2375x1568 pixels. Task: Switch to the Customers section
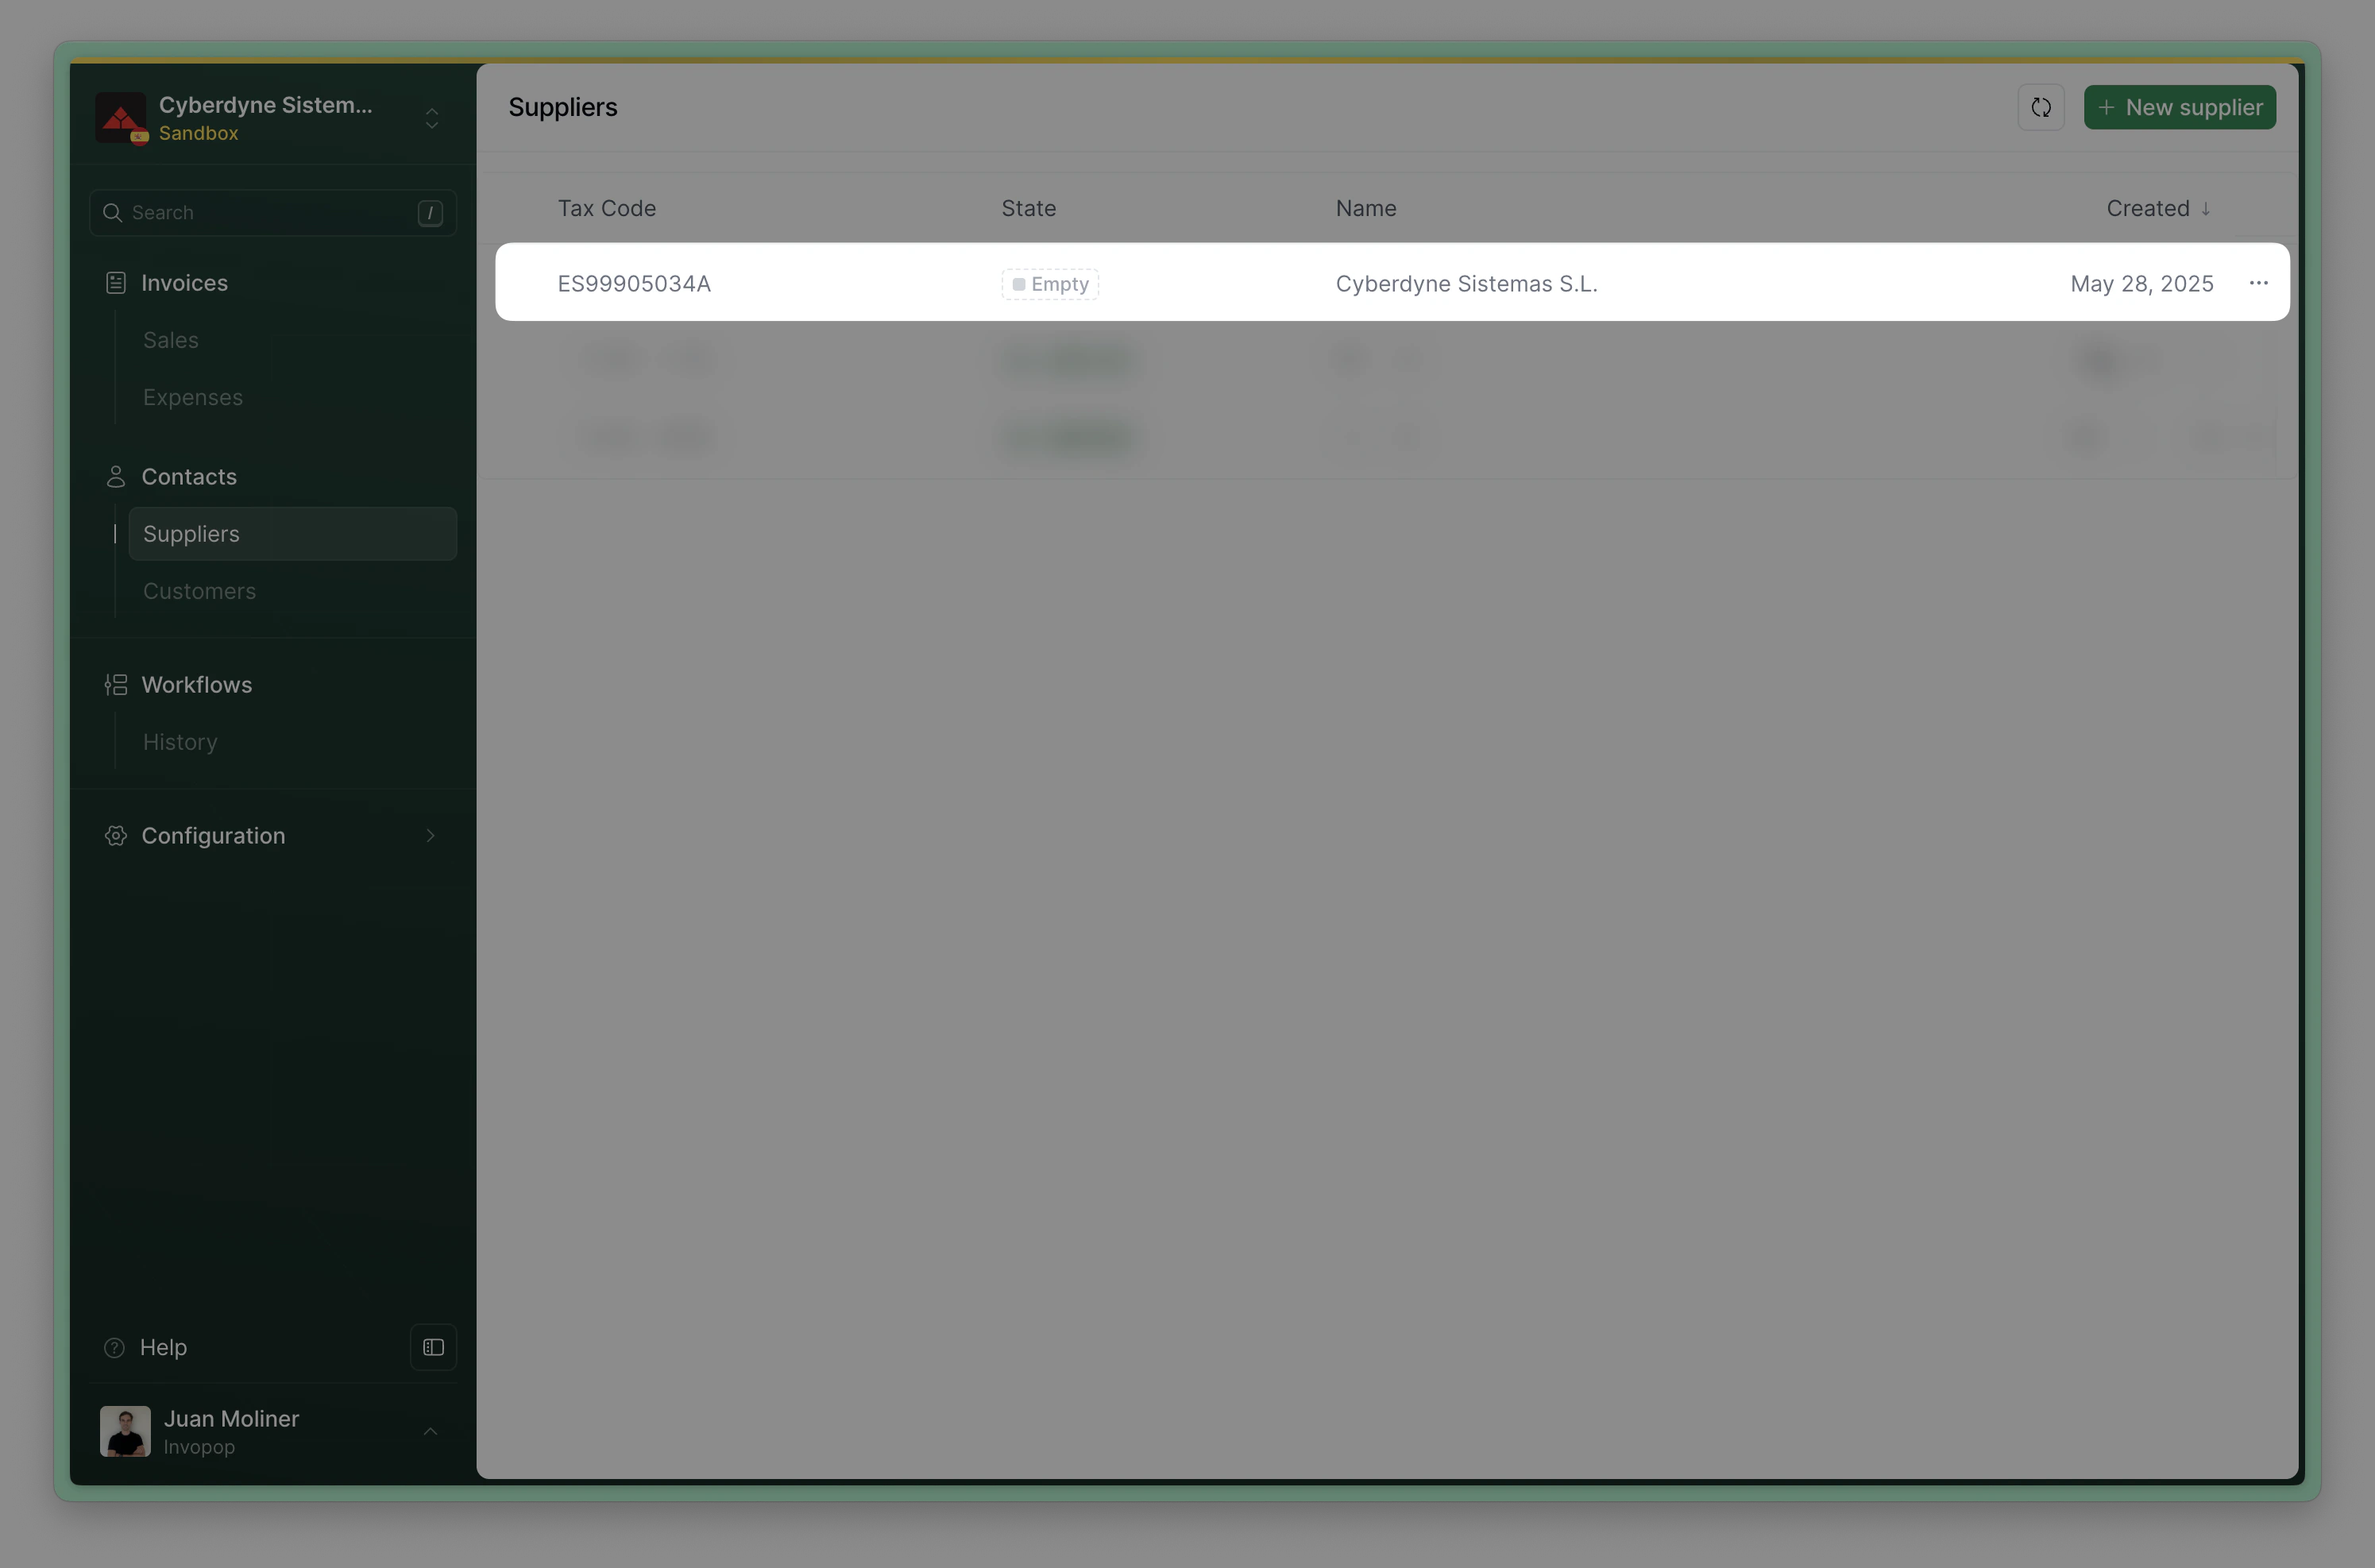coord(199,591)
